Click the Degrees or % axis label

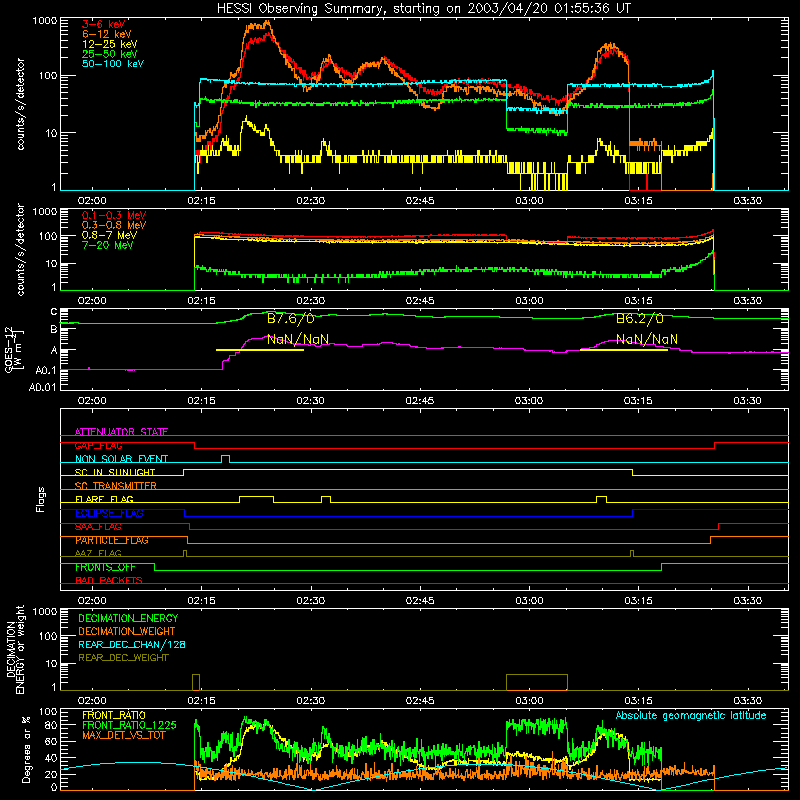26,749
